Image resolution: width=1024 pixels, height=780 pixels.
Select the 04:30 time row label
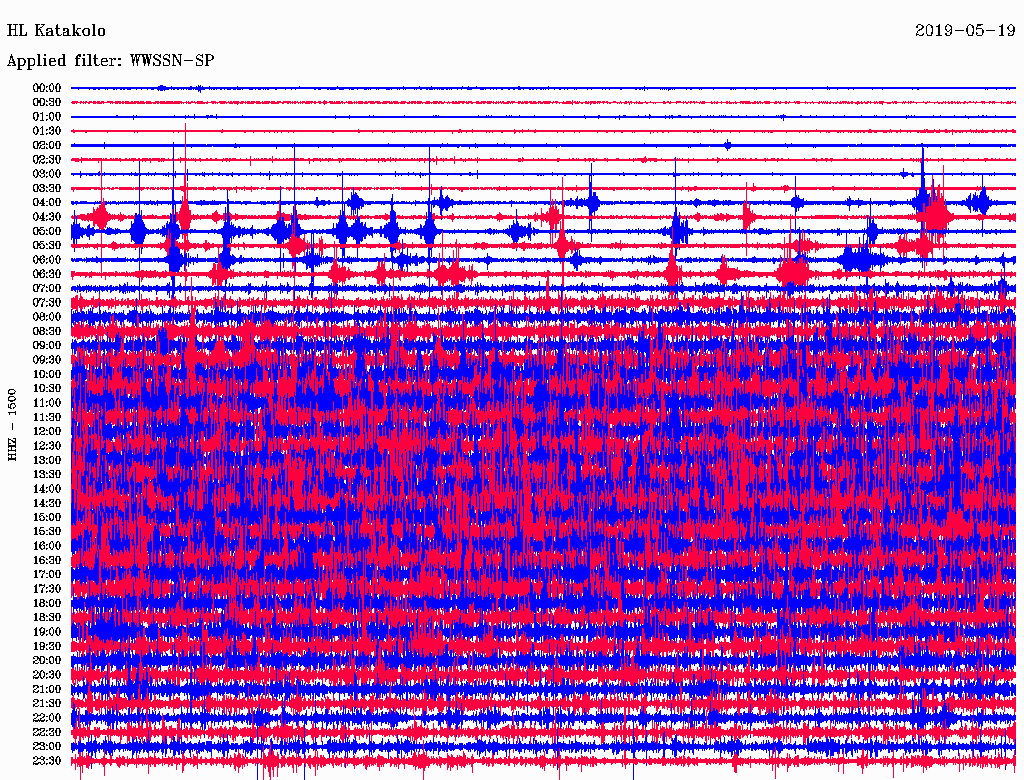click(47, 217)
